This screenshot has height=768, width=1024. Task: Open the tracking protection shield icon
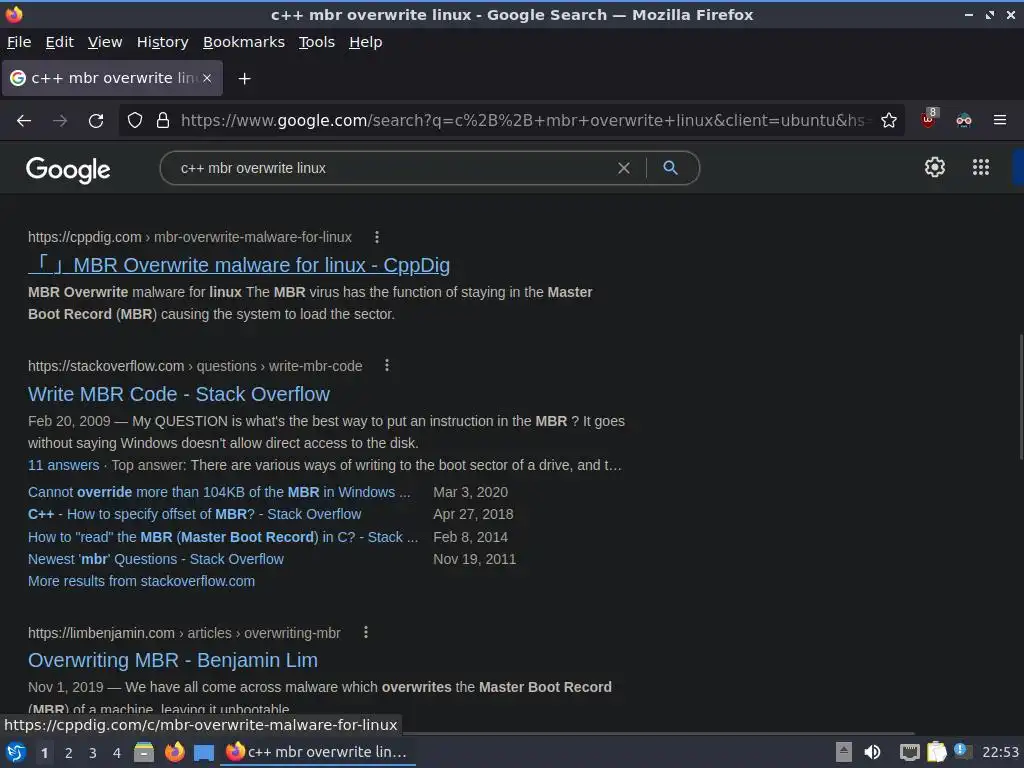135,121
